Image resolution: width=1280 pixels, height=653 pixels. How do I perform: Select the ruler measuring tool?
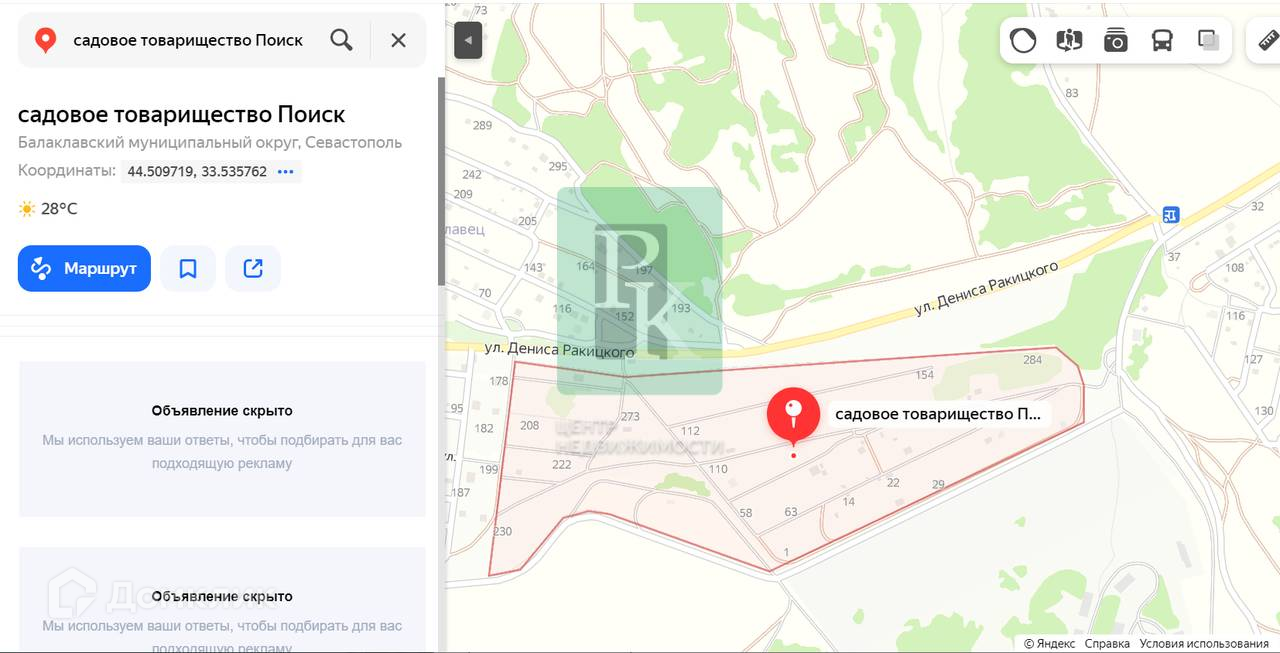point(1267,41)
